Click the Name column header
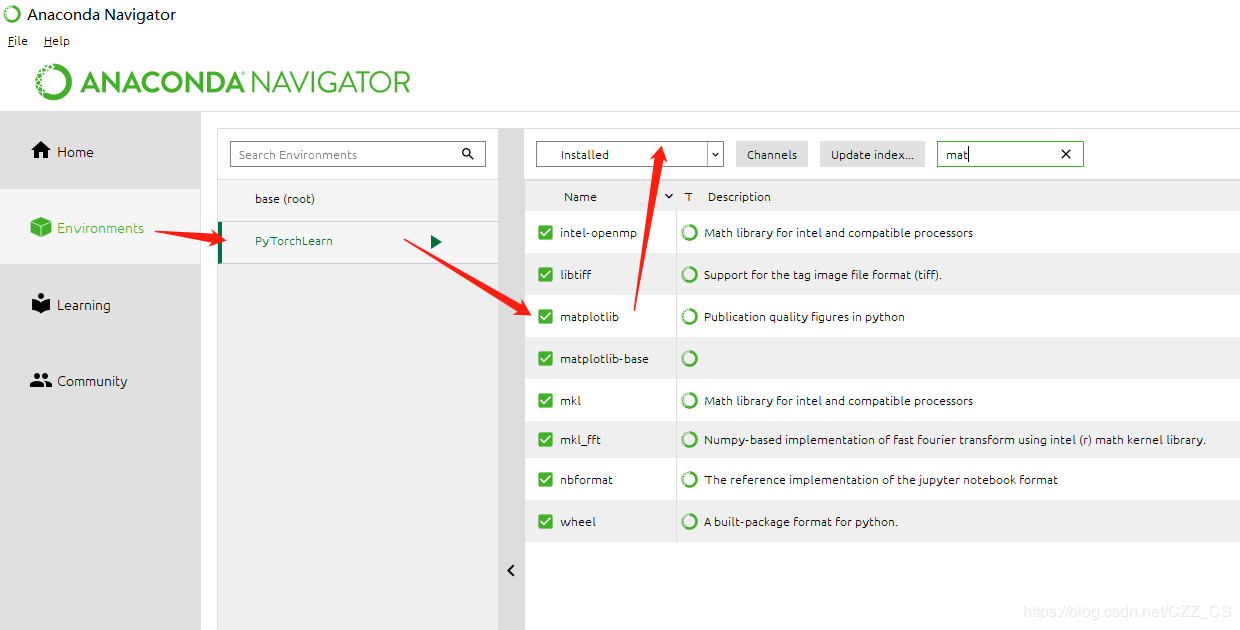Image resolution: width=1240 pixels, height=630 pixels. pos(580,197)
